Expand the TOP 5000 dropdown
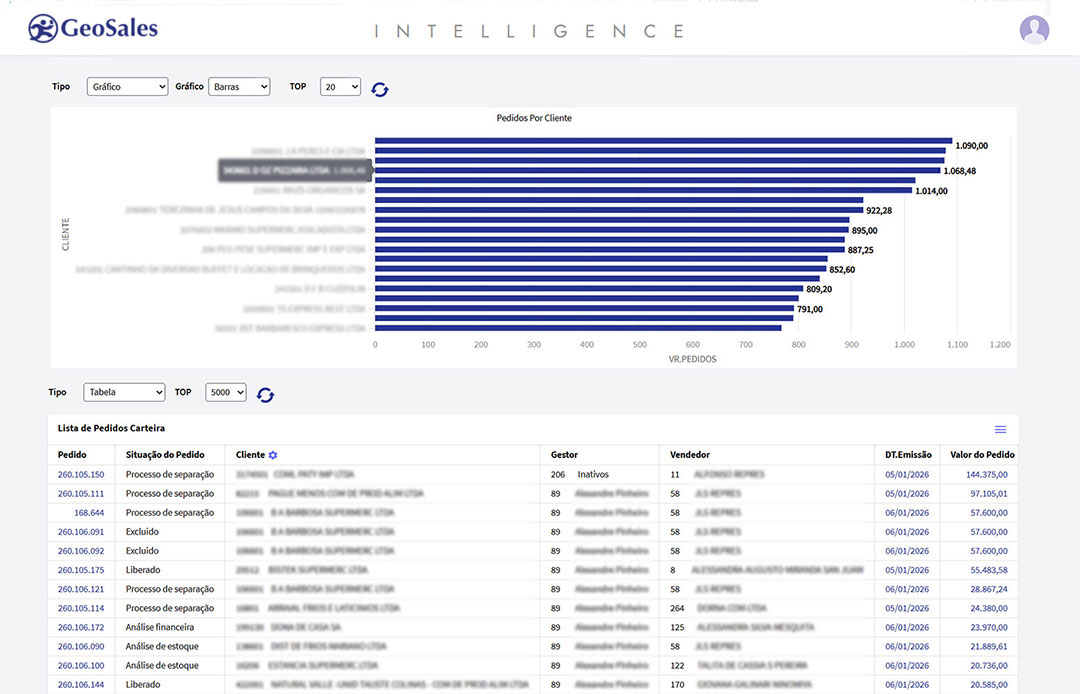Screen dimensions: 1080x694 [225, 392]
